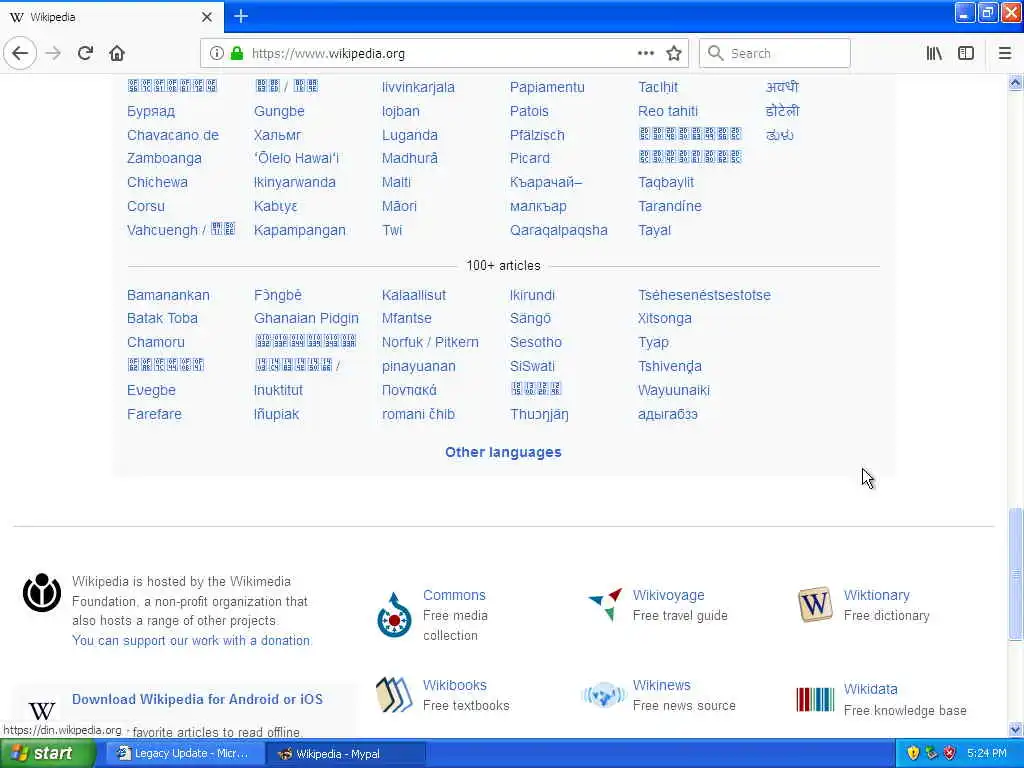Open the Wikivoyage link

(668, 595)
